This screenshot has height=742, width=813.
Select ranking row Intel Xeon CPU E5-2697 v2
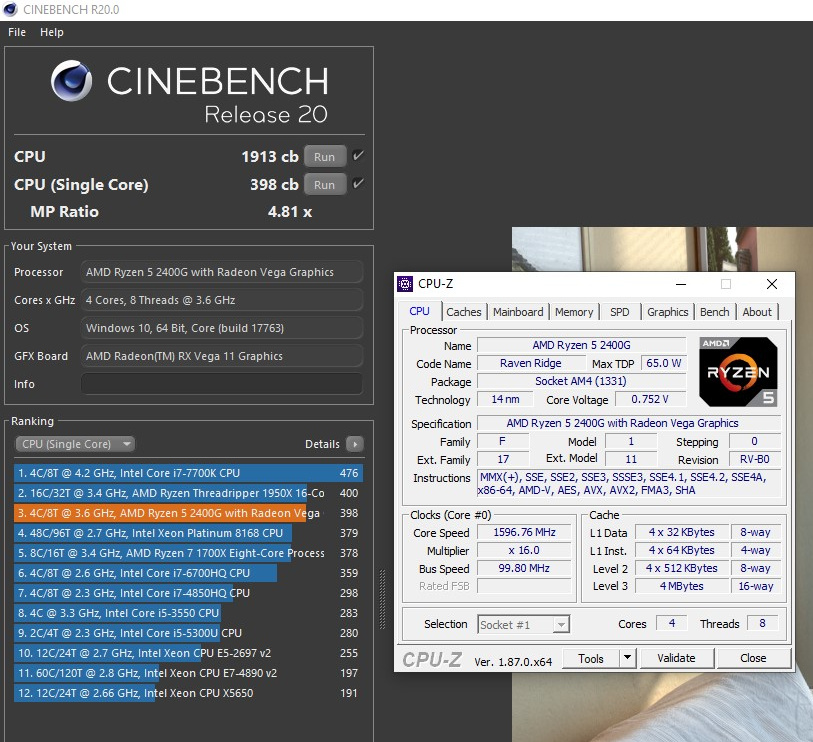point(188,653)
